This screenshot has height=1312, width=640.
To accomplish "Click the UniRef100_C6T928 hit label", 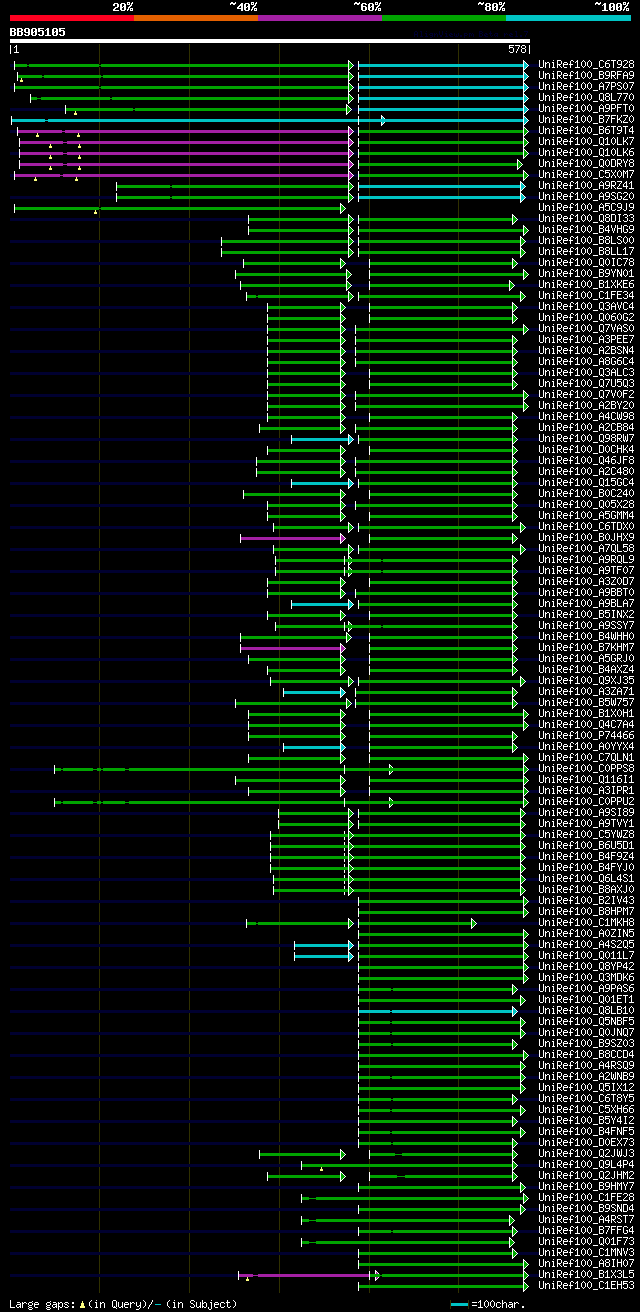I will point(586,64).
